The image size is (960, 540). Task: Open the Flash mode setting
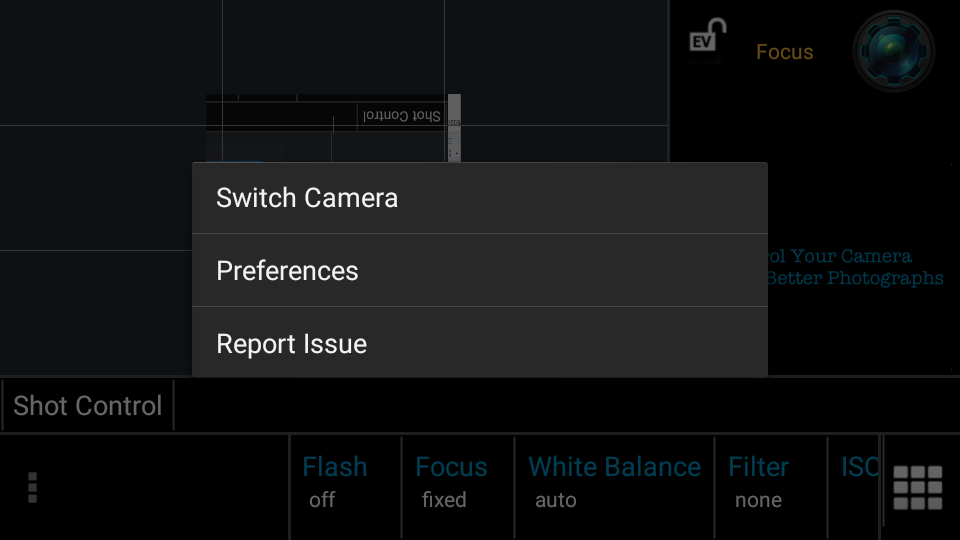pos(335,482)
